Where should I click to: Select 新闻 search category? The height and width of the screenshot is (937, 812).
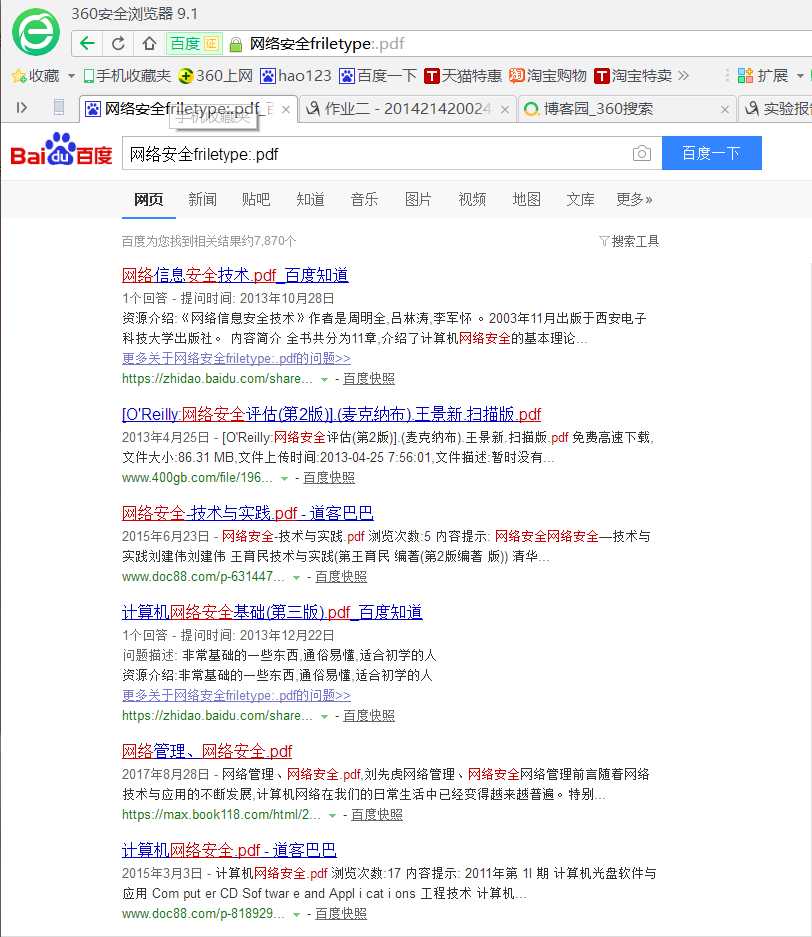[x=203, y=200]
